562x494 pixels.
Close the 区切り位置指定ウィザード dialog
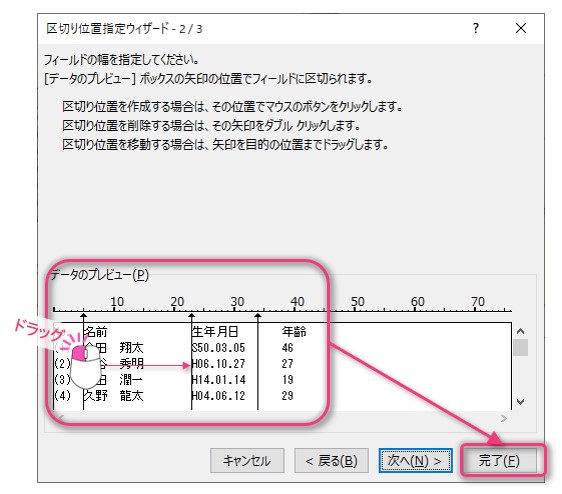tap(521, 28)
